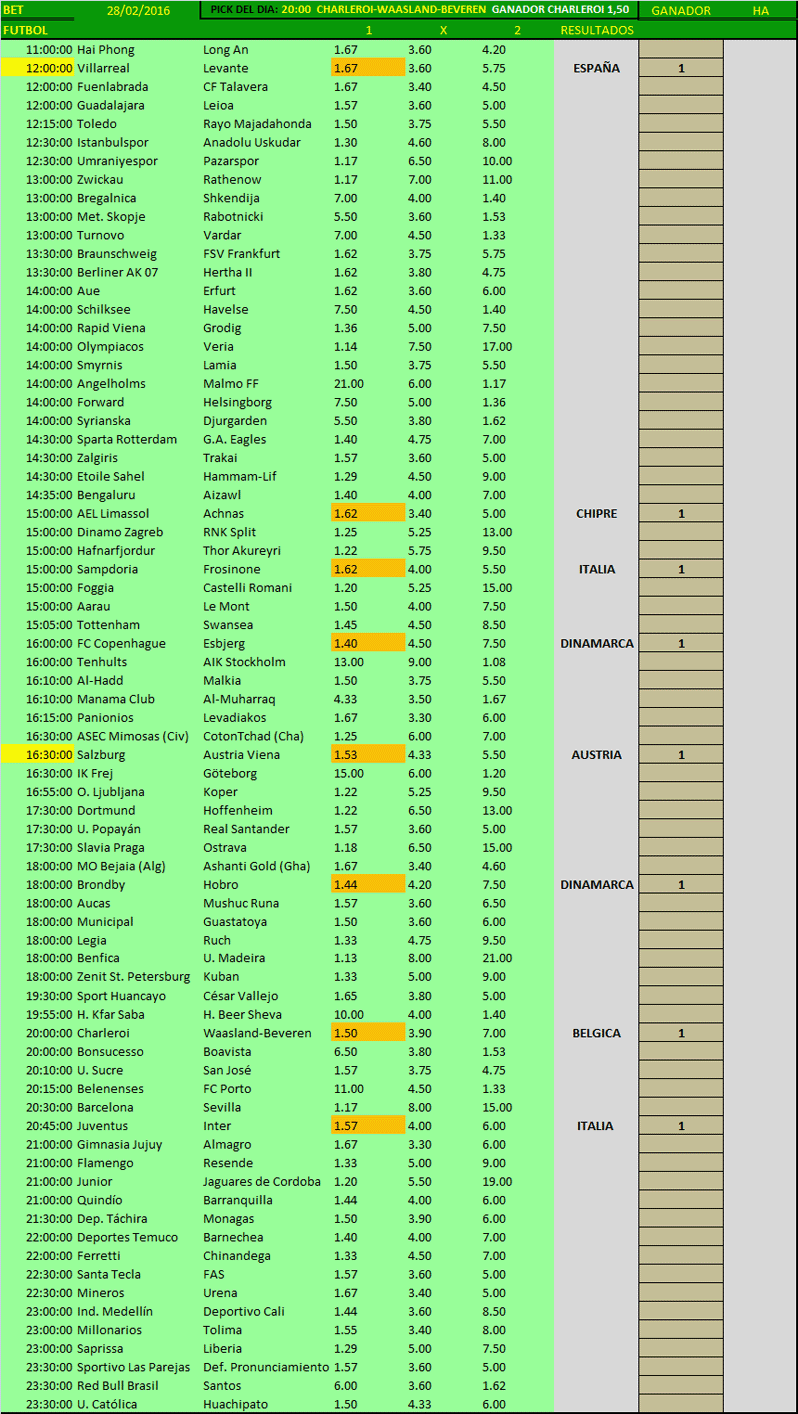Select Def. Pronunciamiento cell

tap(266, 1367)
